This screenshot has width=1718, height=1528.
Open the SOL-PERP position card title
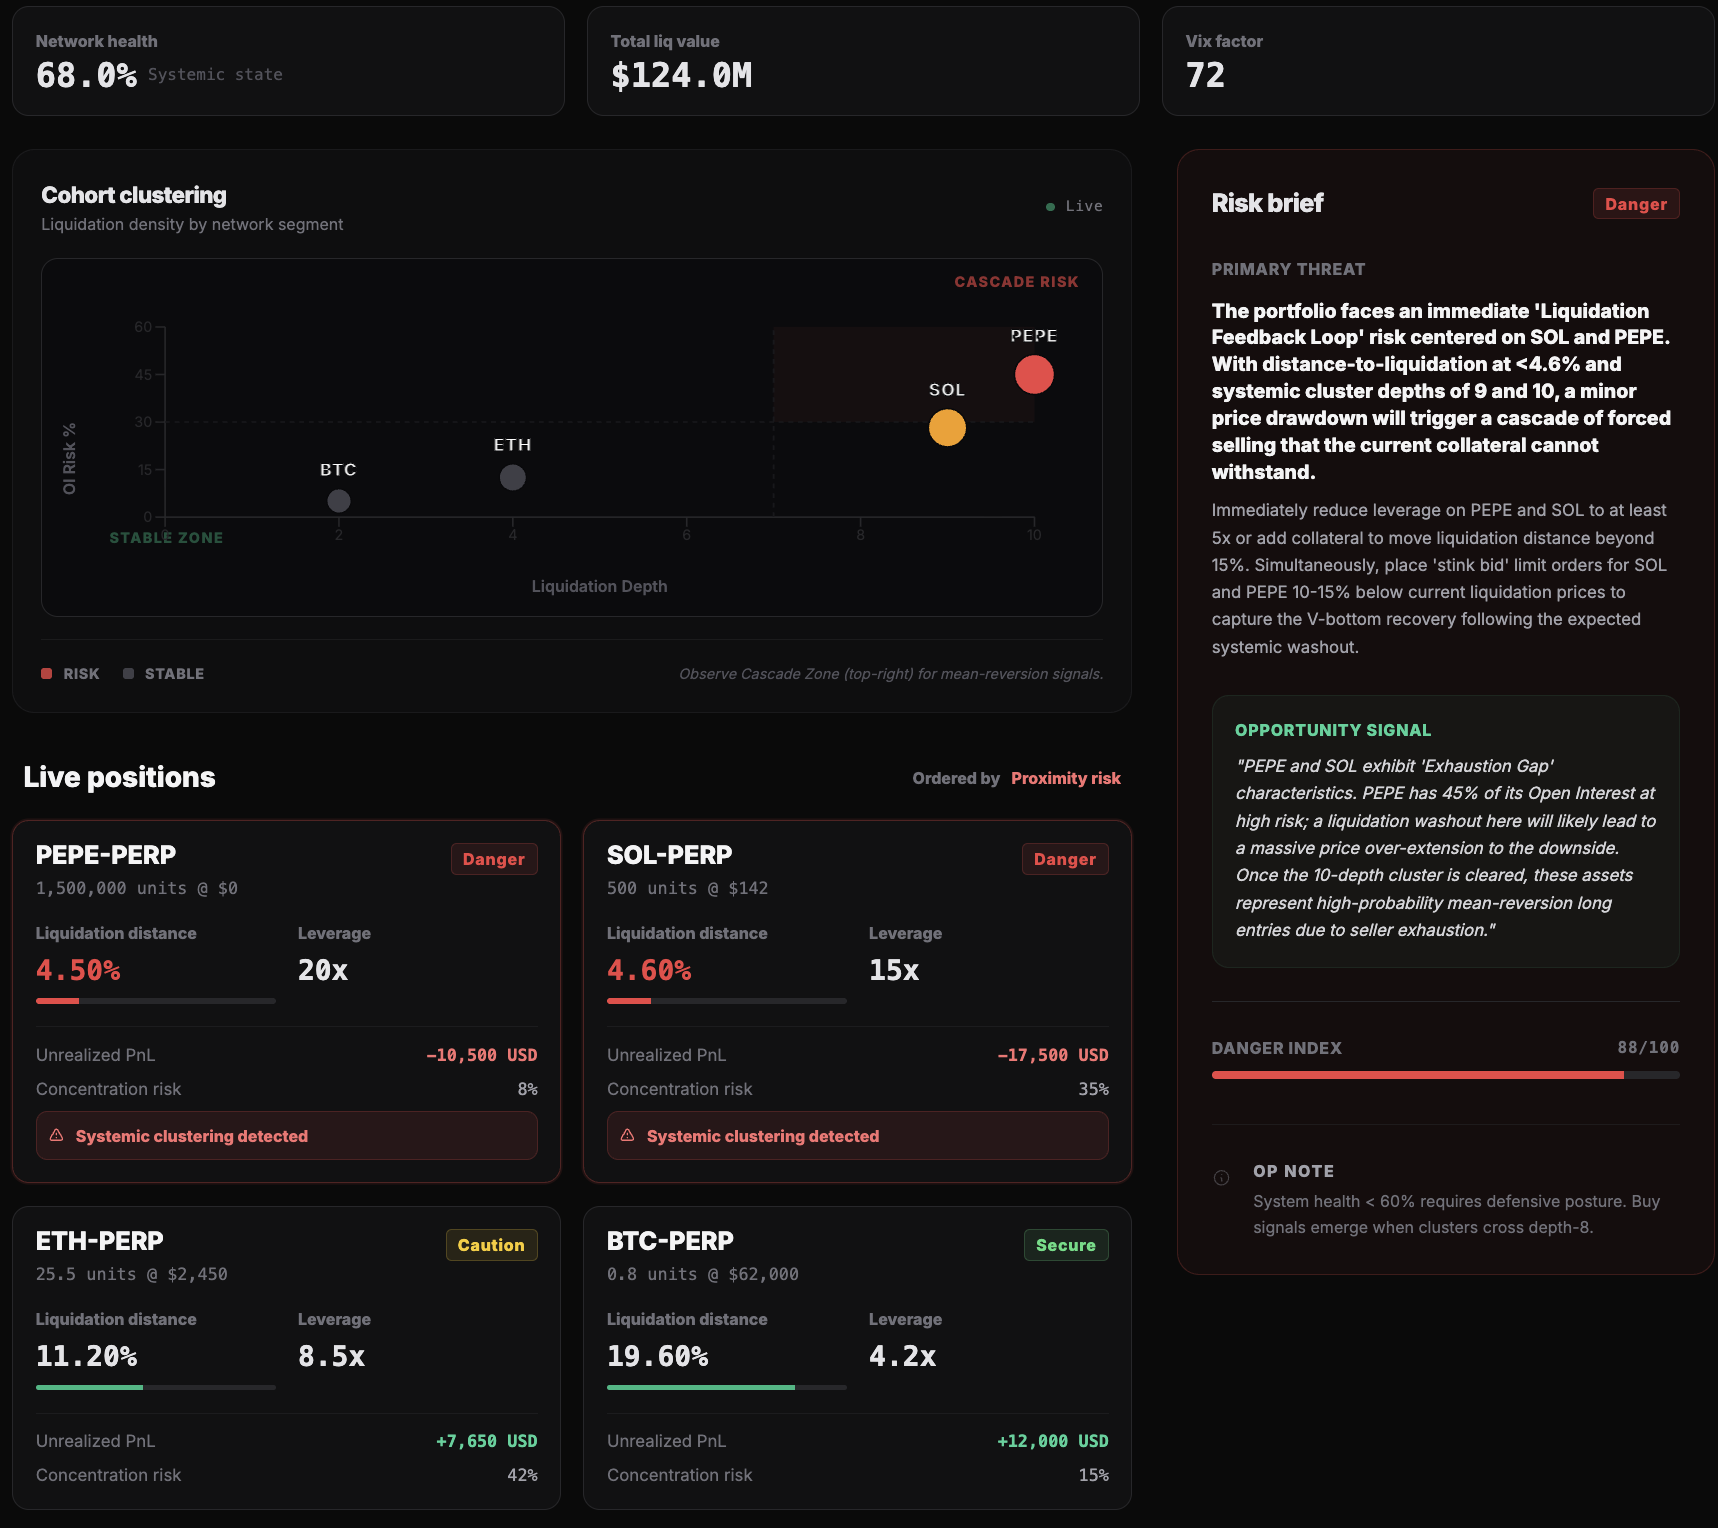click(669, 855)
